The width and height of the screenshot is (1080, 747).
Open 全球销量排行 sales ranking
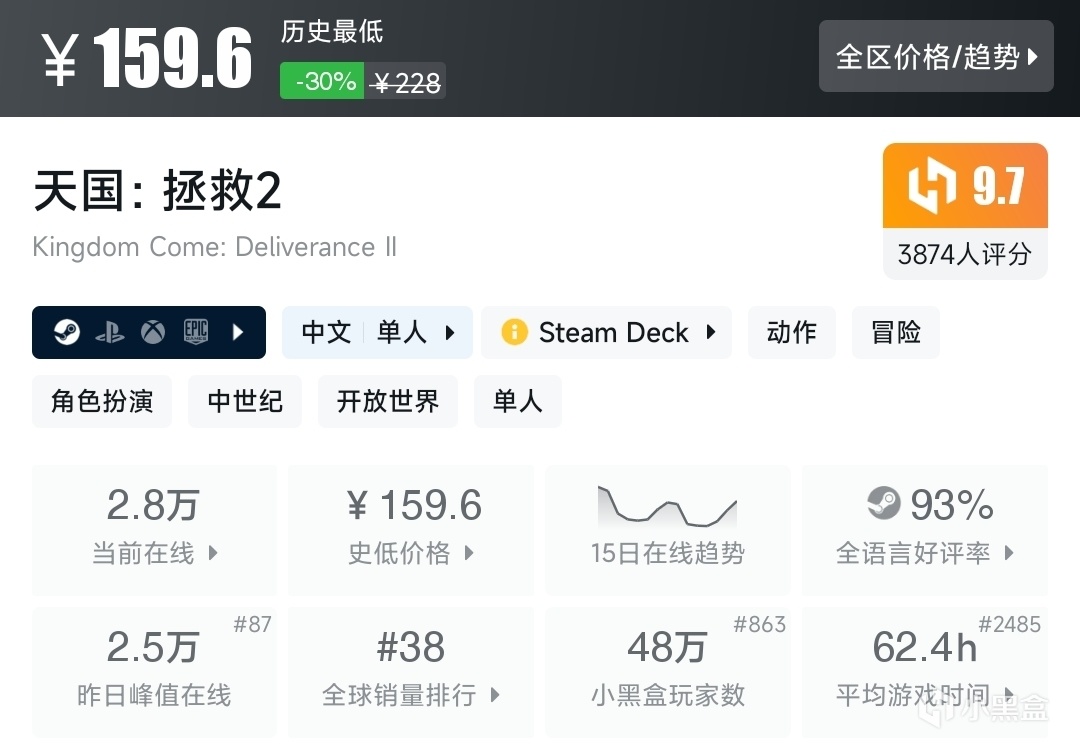click(411, 672)
